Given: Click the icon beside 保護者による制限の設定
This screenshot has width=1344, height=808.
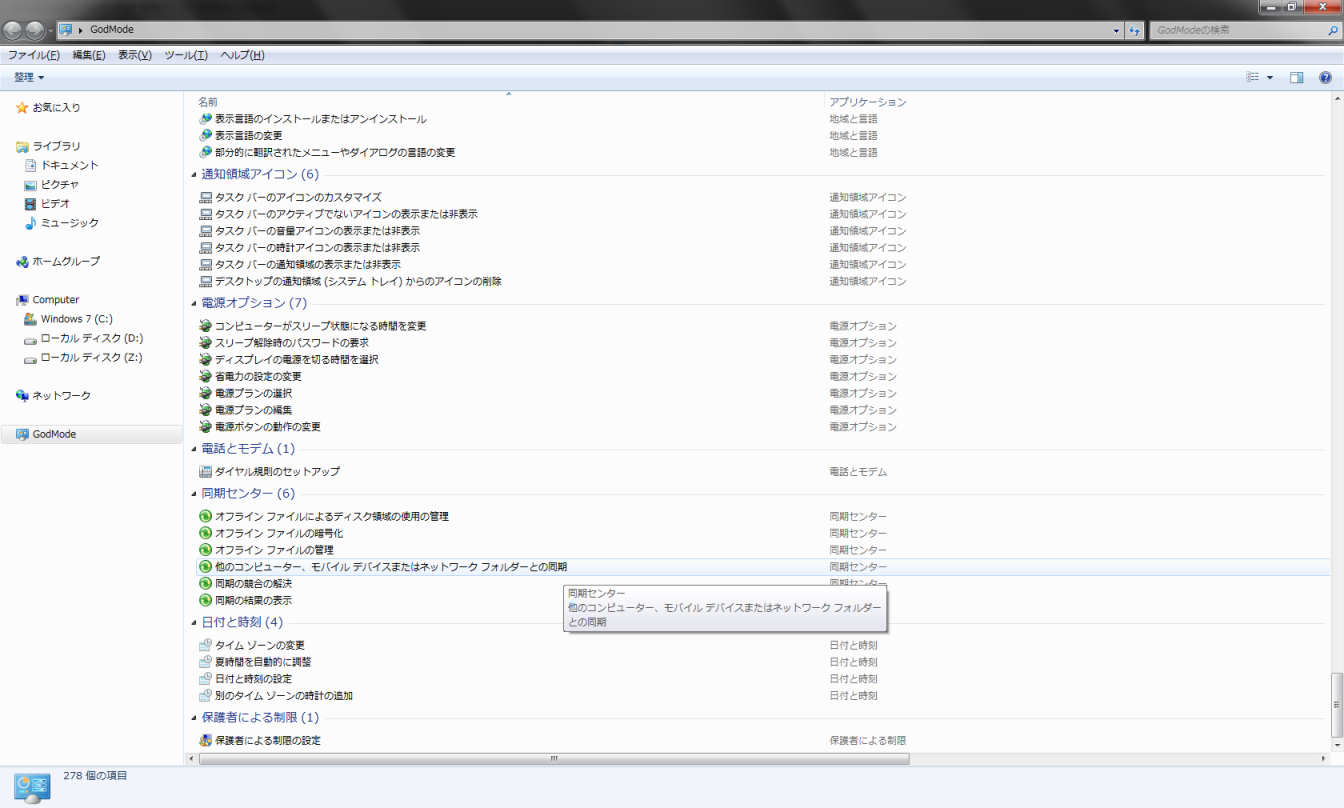Looking at the screenshot, I should [x=206, y=740].
